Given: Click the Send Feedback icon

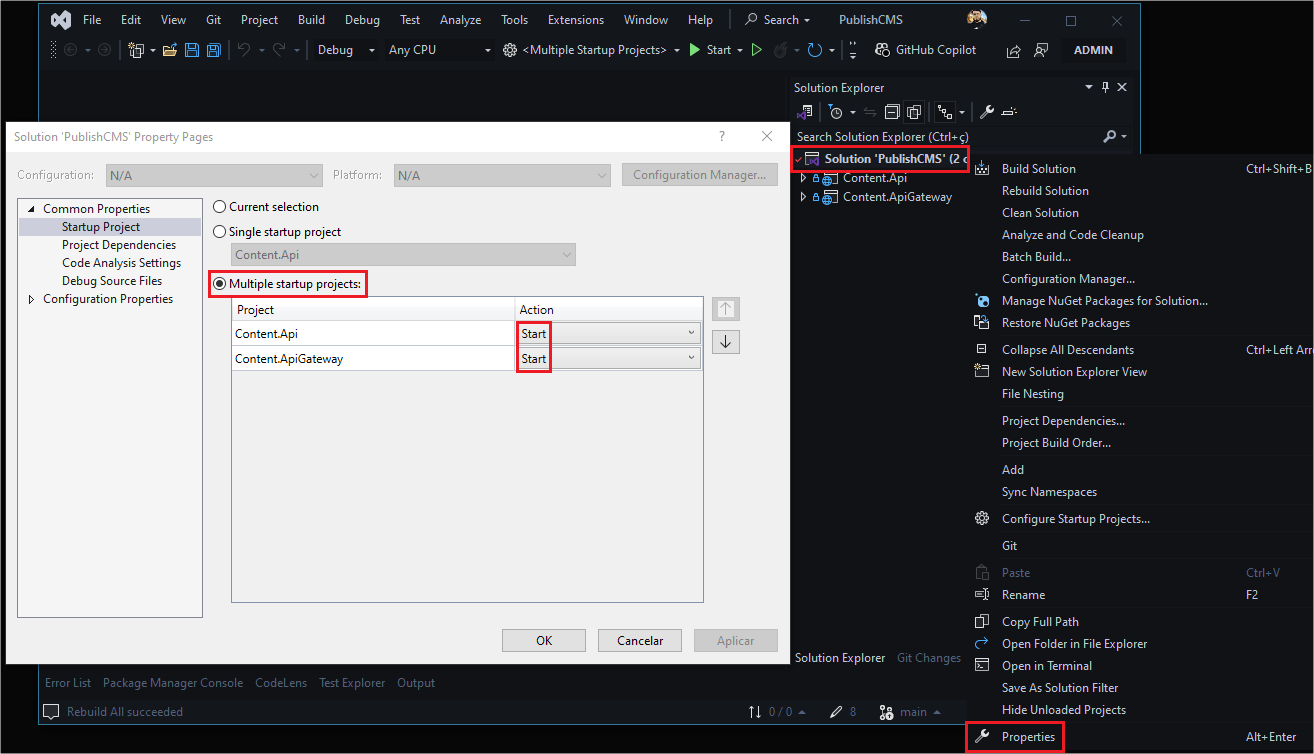Looking at the screenshot, I should tap(1041, 50).
